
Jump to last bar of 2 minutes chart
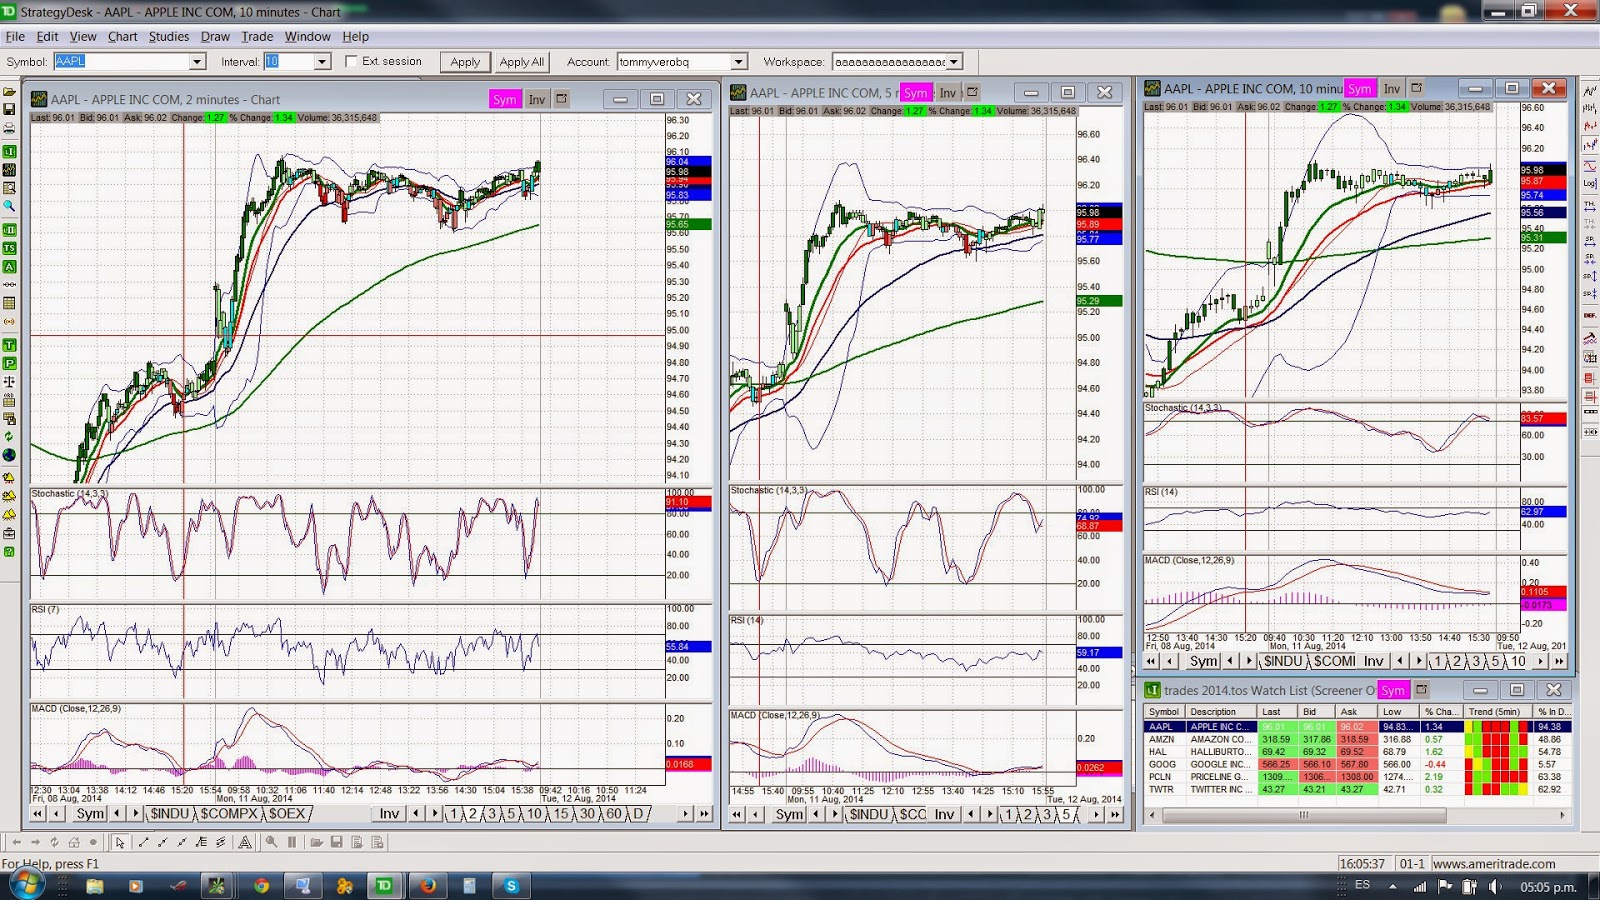(704, 814)
